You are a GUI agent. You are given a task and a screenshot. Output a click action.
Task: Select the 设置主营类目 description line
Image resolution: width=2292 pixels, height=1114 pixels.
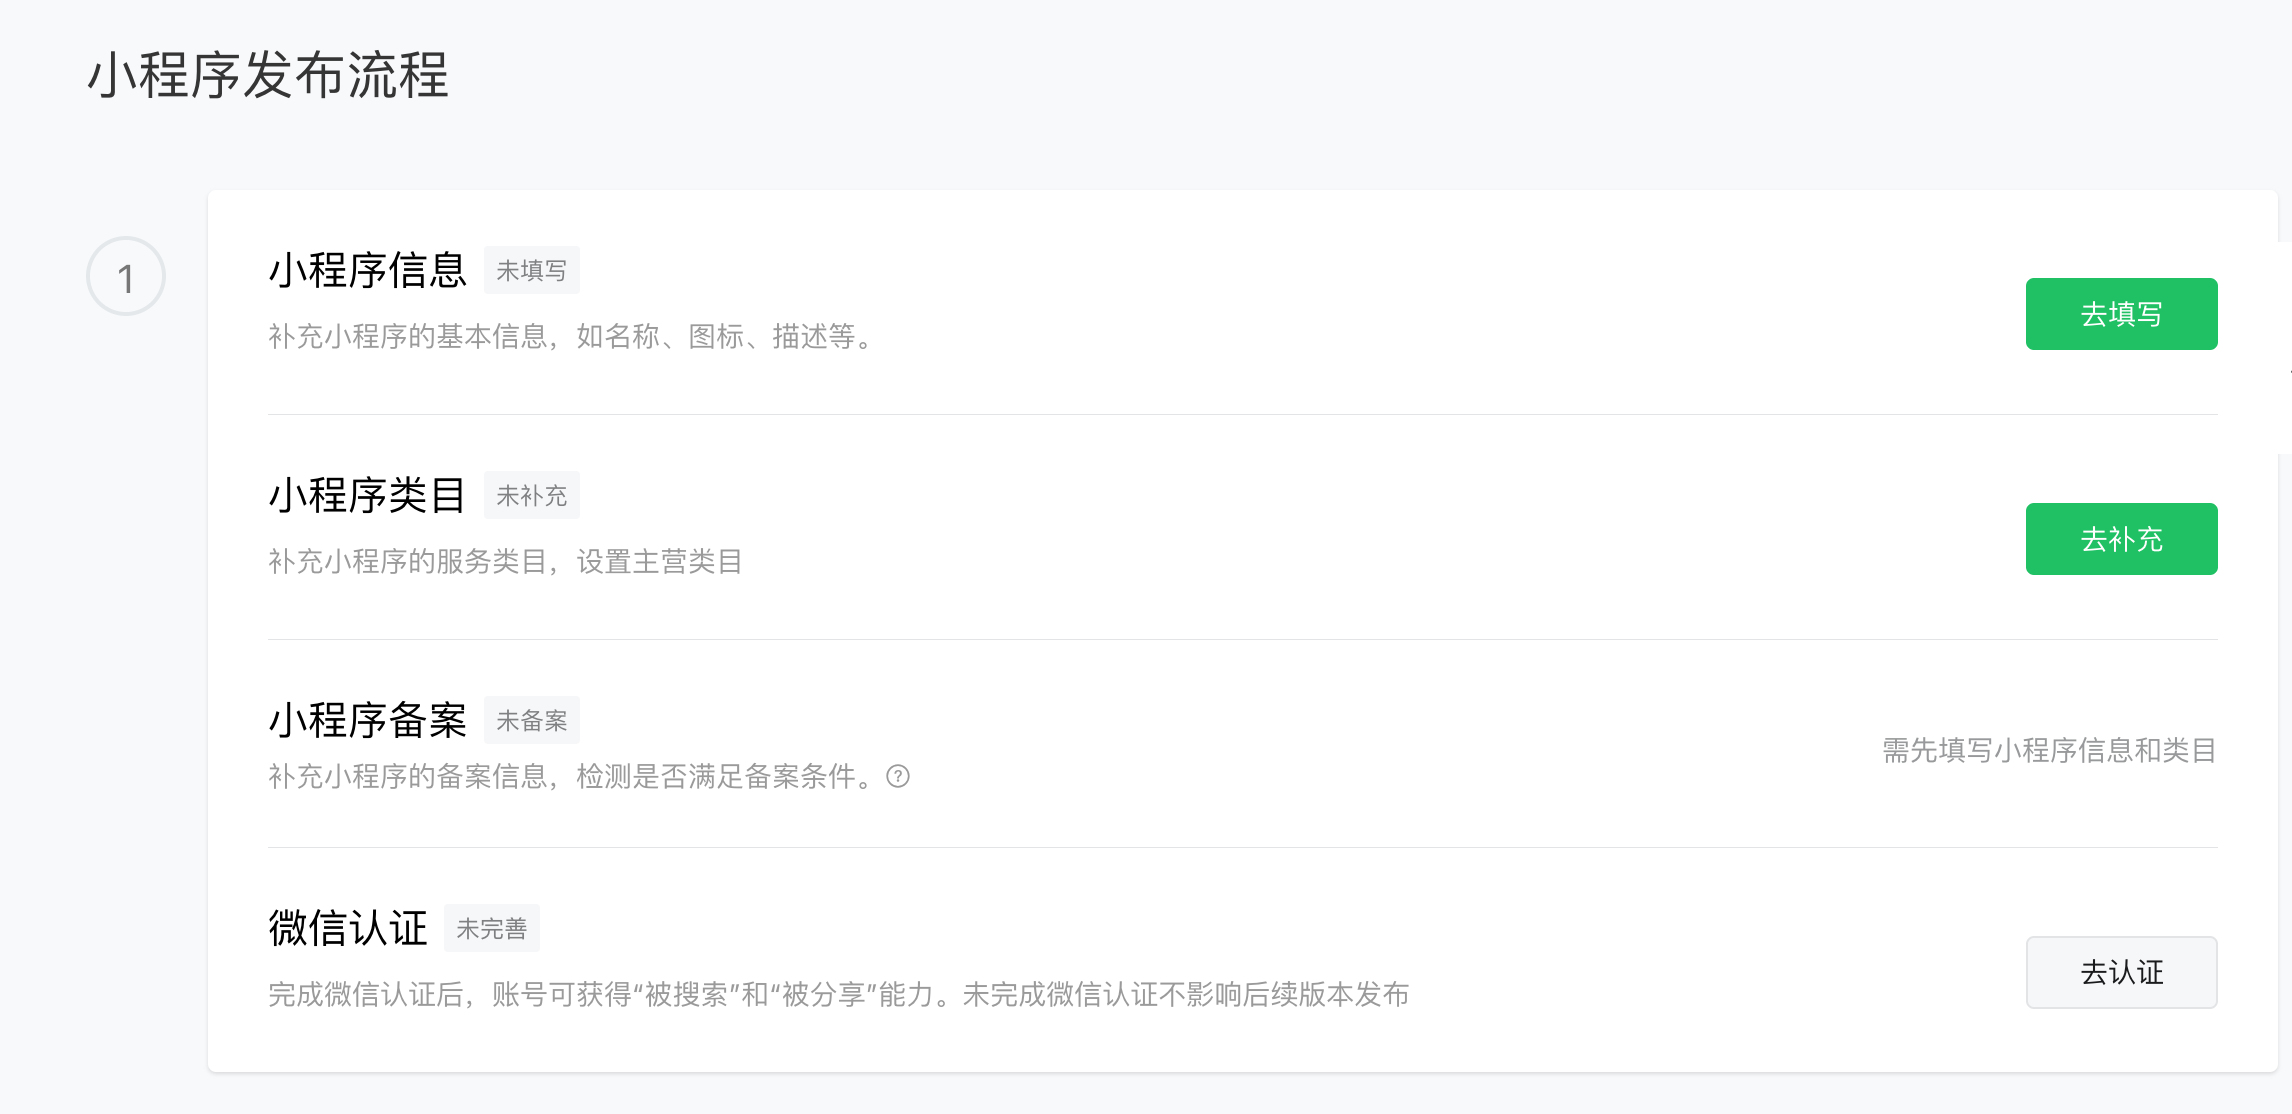(x=505, y=561)
